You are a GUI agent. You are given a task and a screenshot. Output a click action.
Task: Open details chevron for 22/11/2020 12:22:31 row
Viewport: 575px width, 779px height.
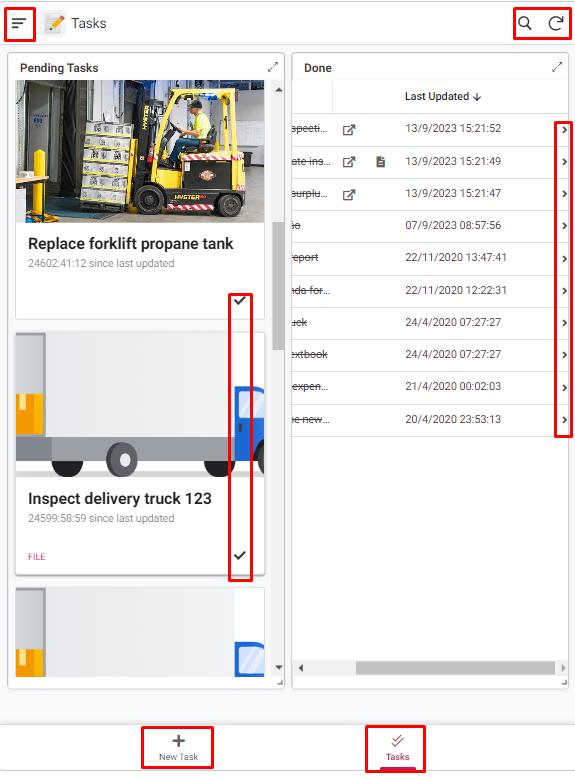[x=564, y=291]
